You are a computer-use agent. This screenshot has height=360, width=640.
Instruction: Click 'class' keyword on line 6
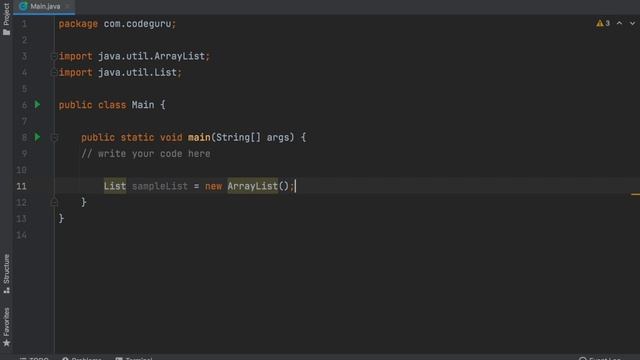(112, 105)
